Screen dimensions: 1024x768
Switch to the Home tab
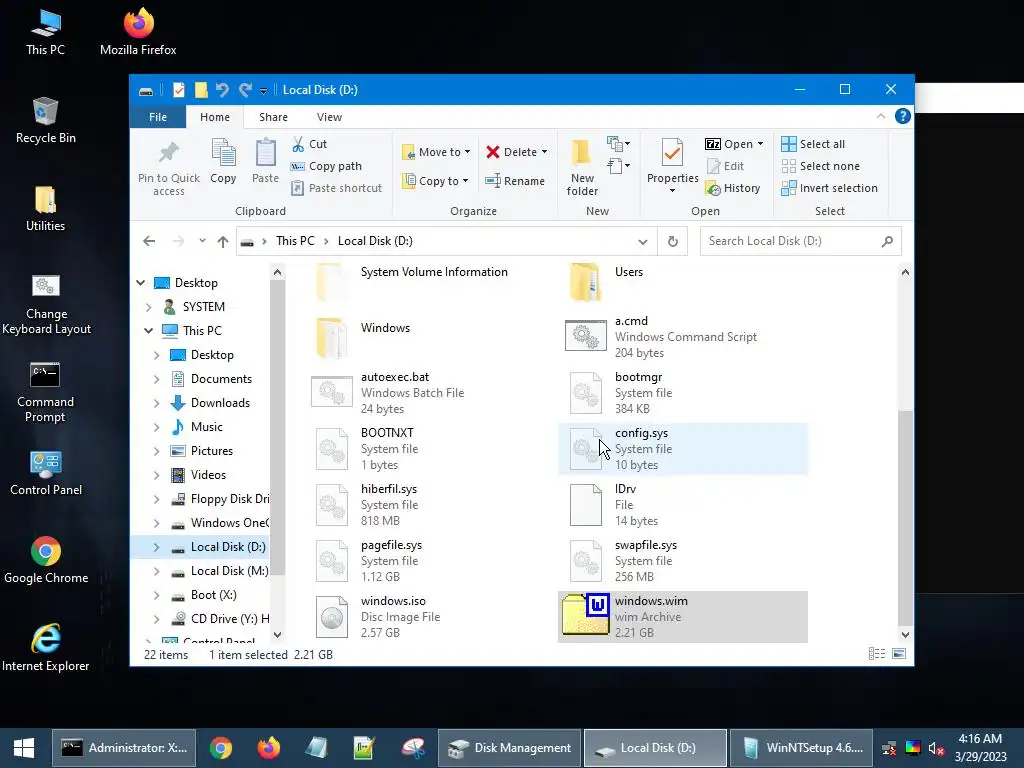215,117
